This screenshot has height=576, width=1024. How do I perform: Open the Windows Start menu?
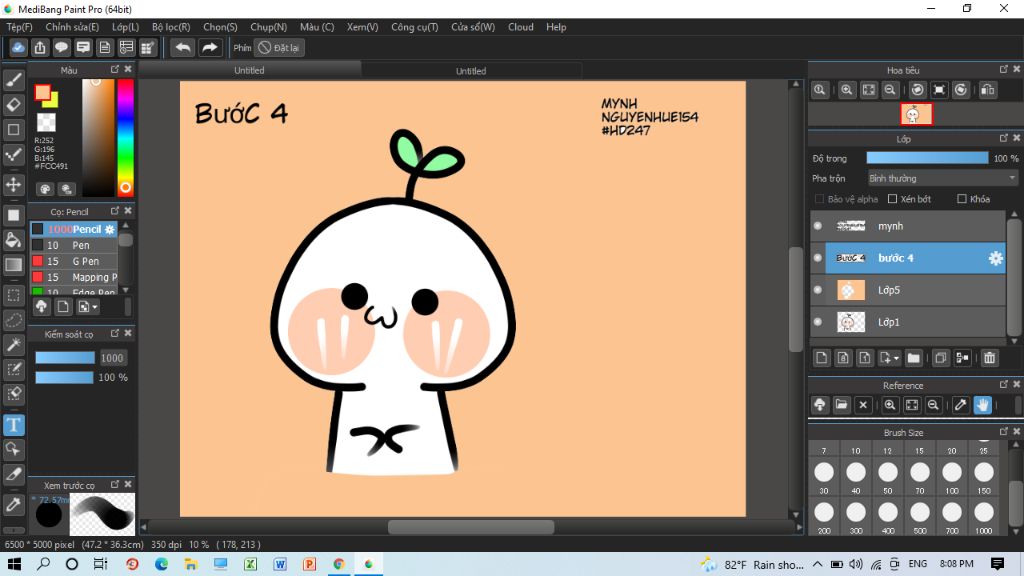pos(14,564)
